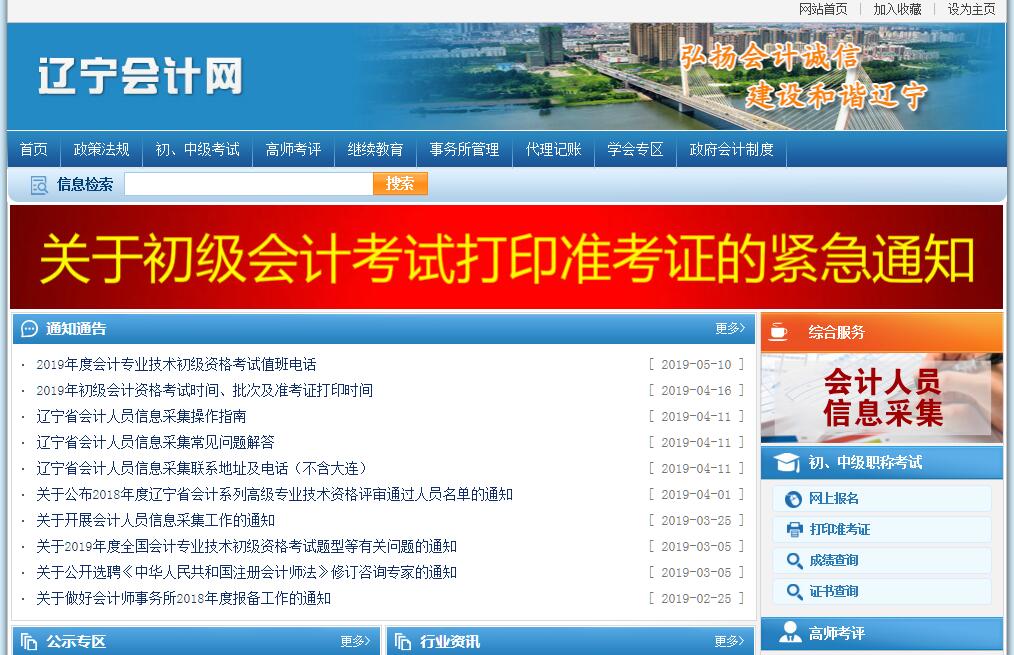The image size is (1014, 655).
Task: Open notice 2019年初级会计资格考试时间、批次及准考证打印时间
Action: coord(204,391)
